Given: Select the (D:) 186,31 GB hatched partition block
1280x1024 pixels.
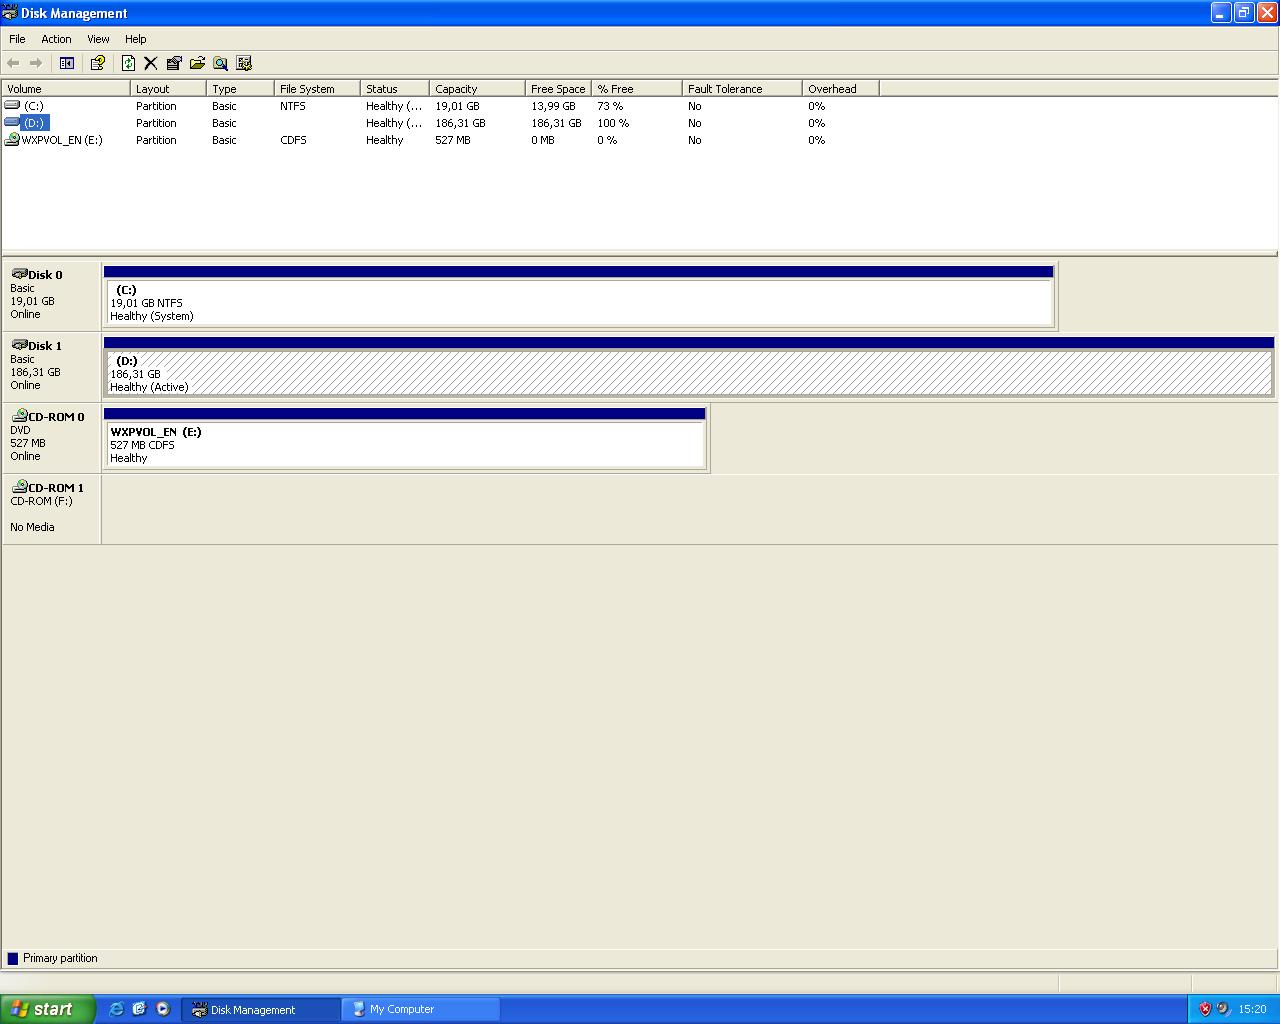Looking at the screenshot, I should 689,367.
